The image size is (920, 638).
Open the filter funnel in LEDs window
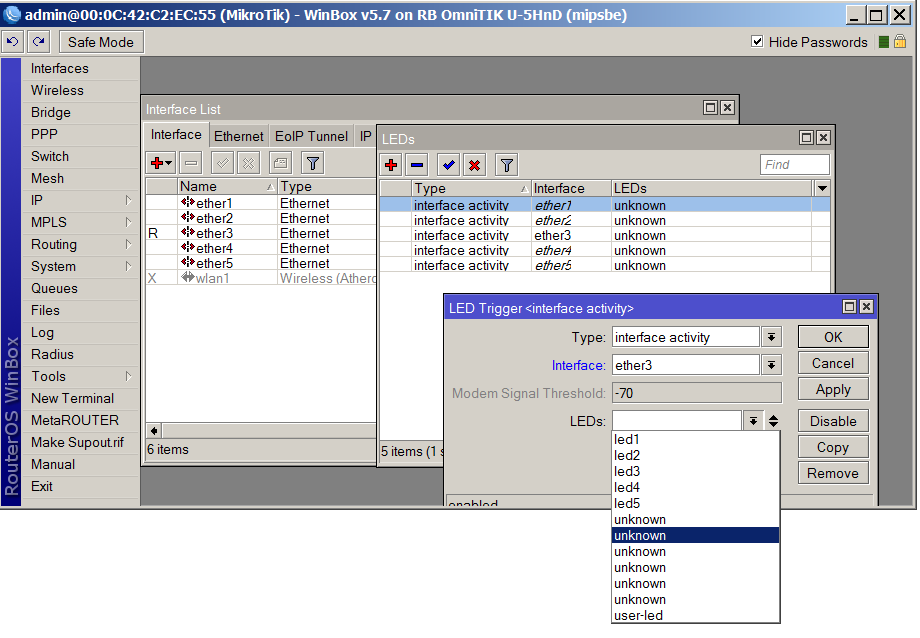click(x=507, y=165)
